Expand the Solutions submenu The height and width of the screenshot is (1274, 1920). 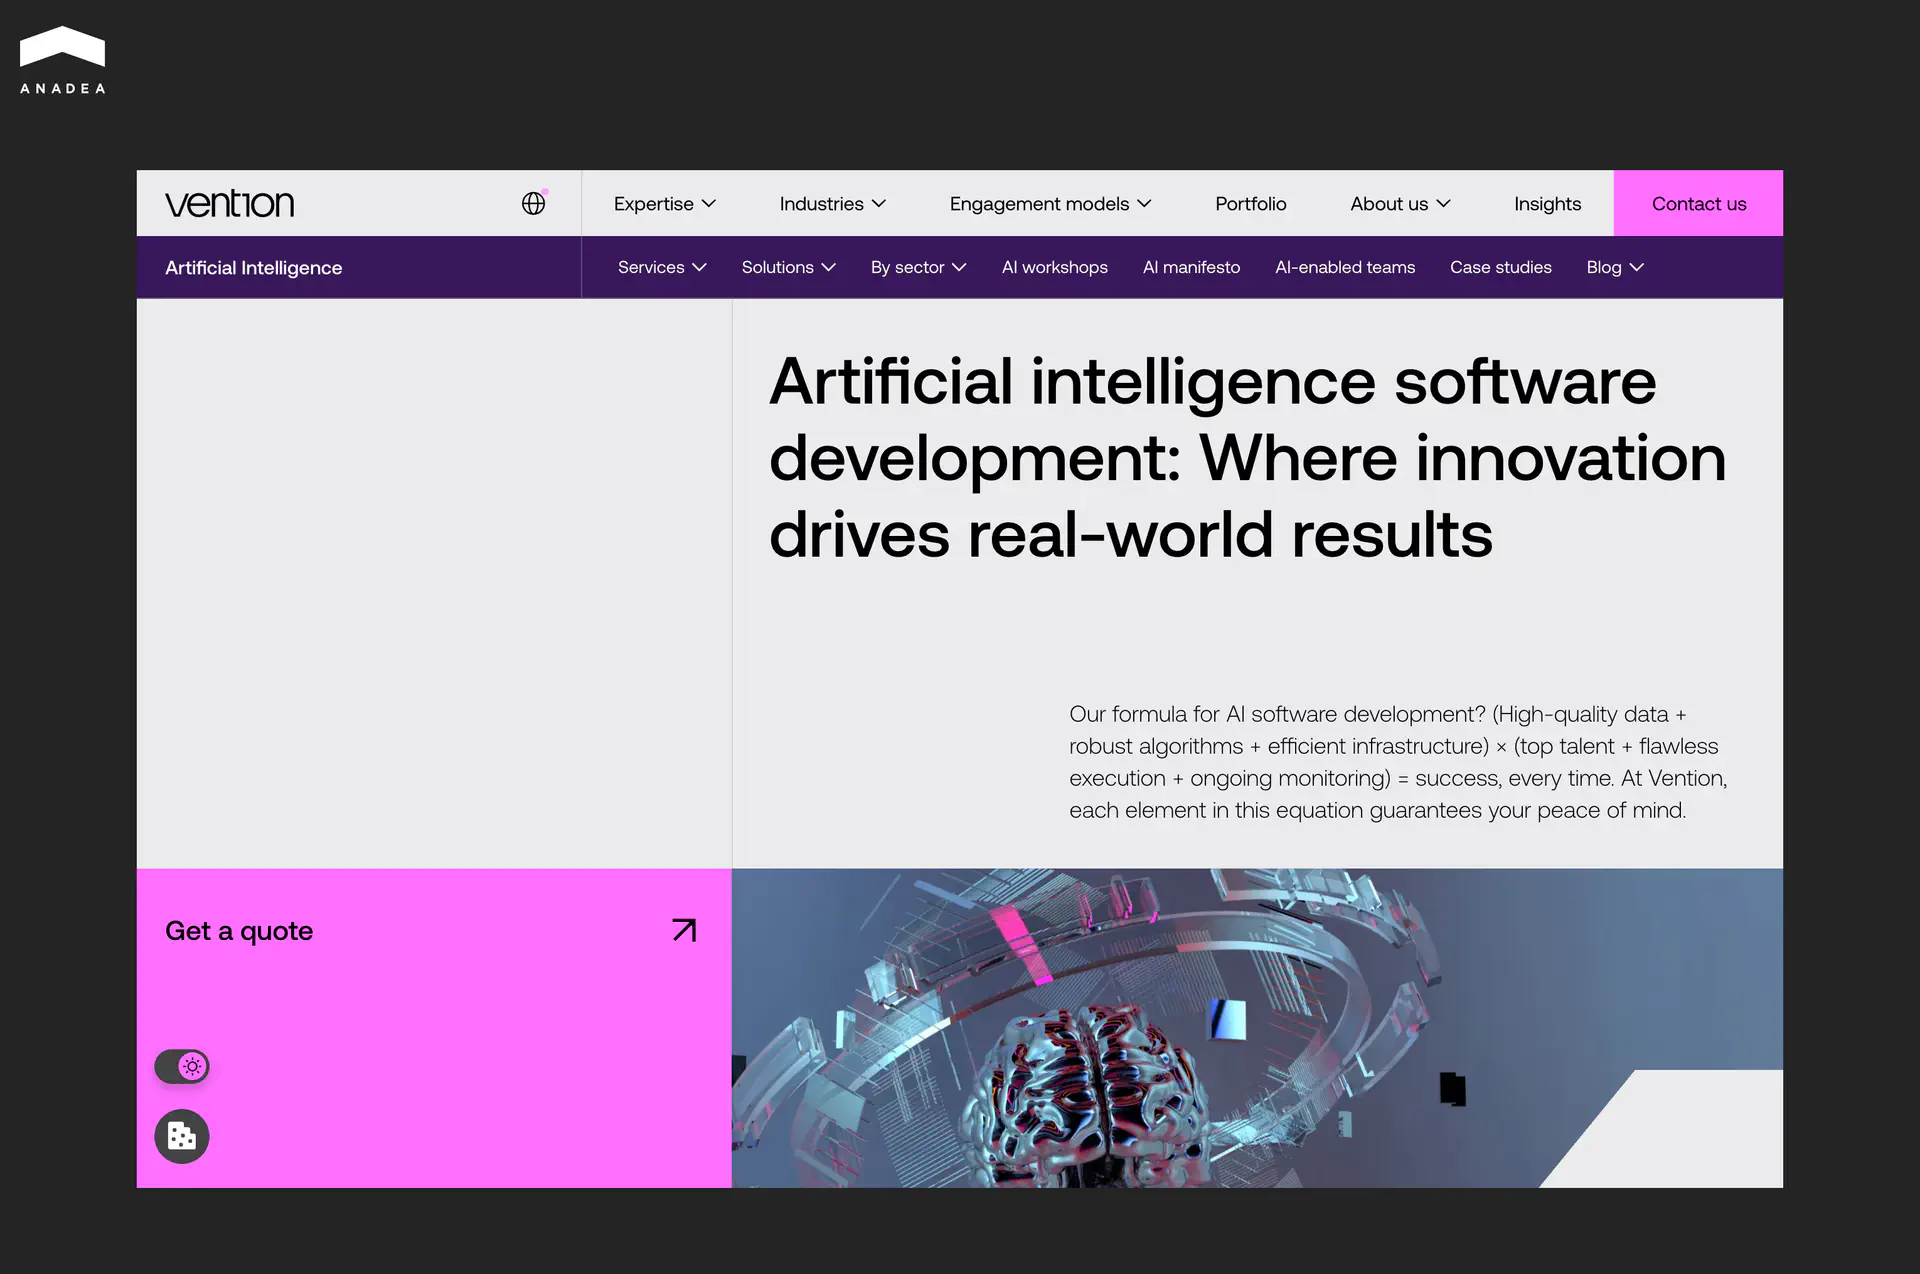coord(788,267)
